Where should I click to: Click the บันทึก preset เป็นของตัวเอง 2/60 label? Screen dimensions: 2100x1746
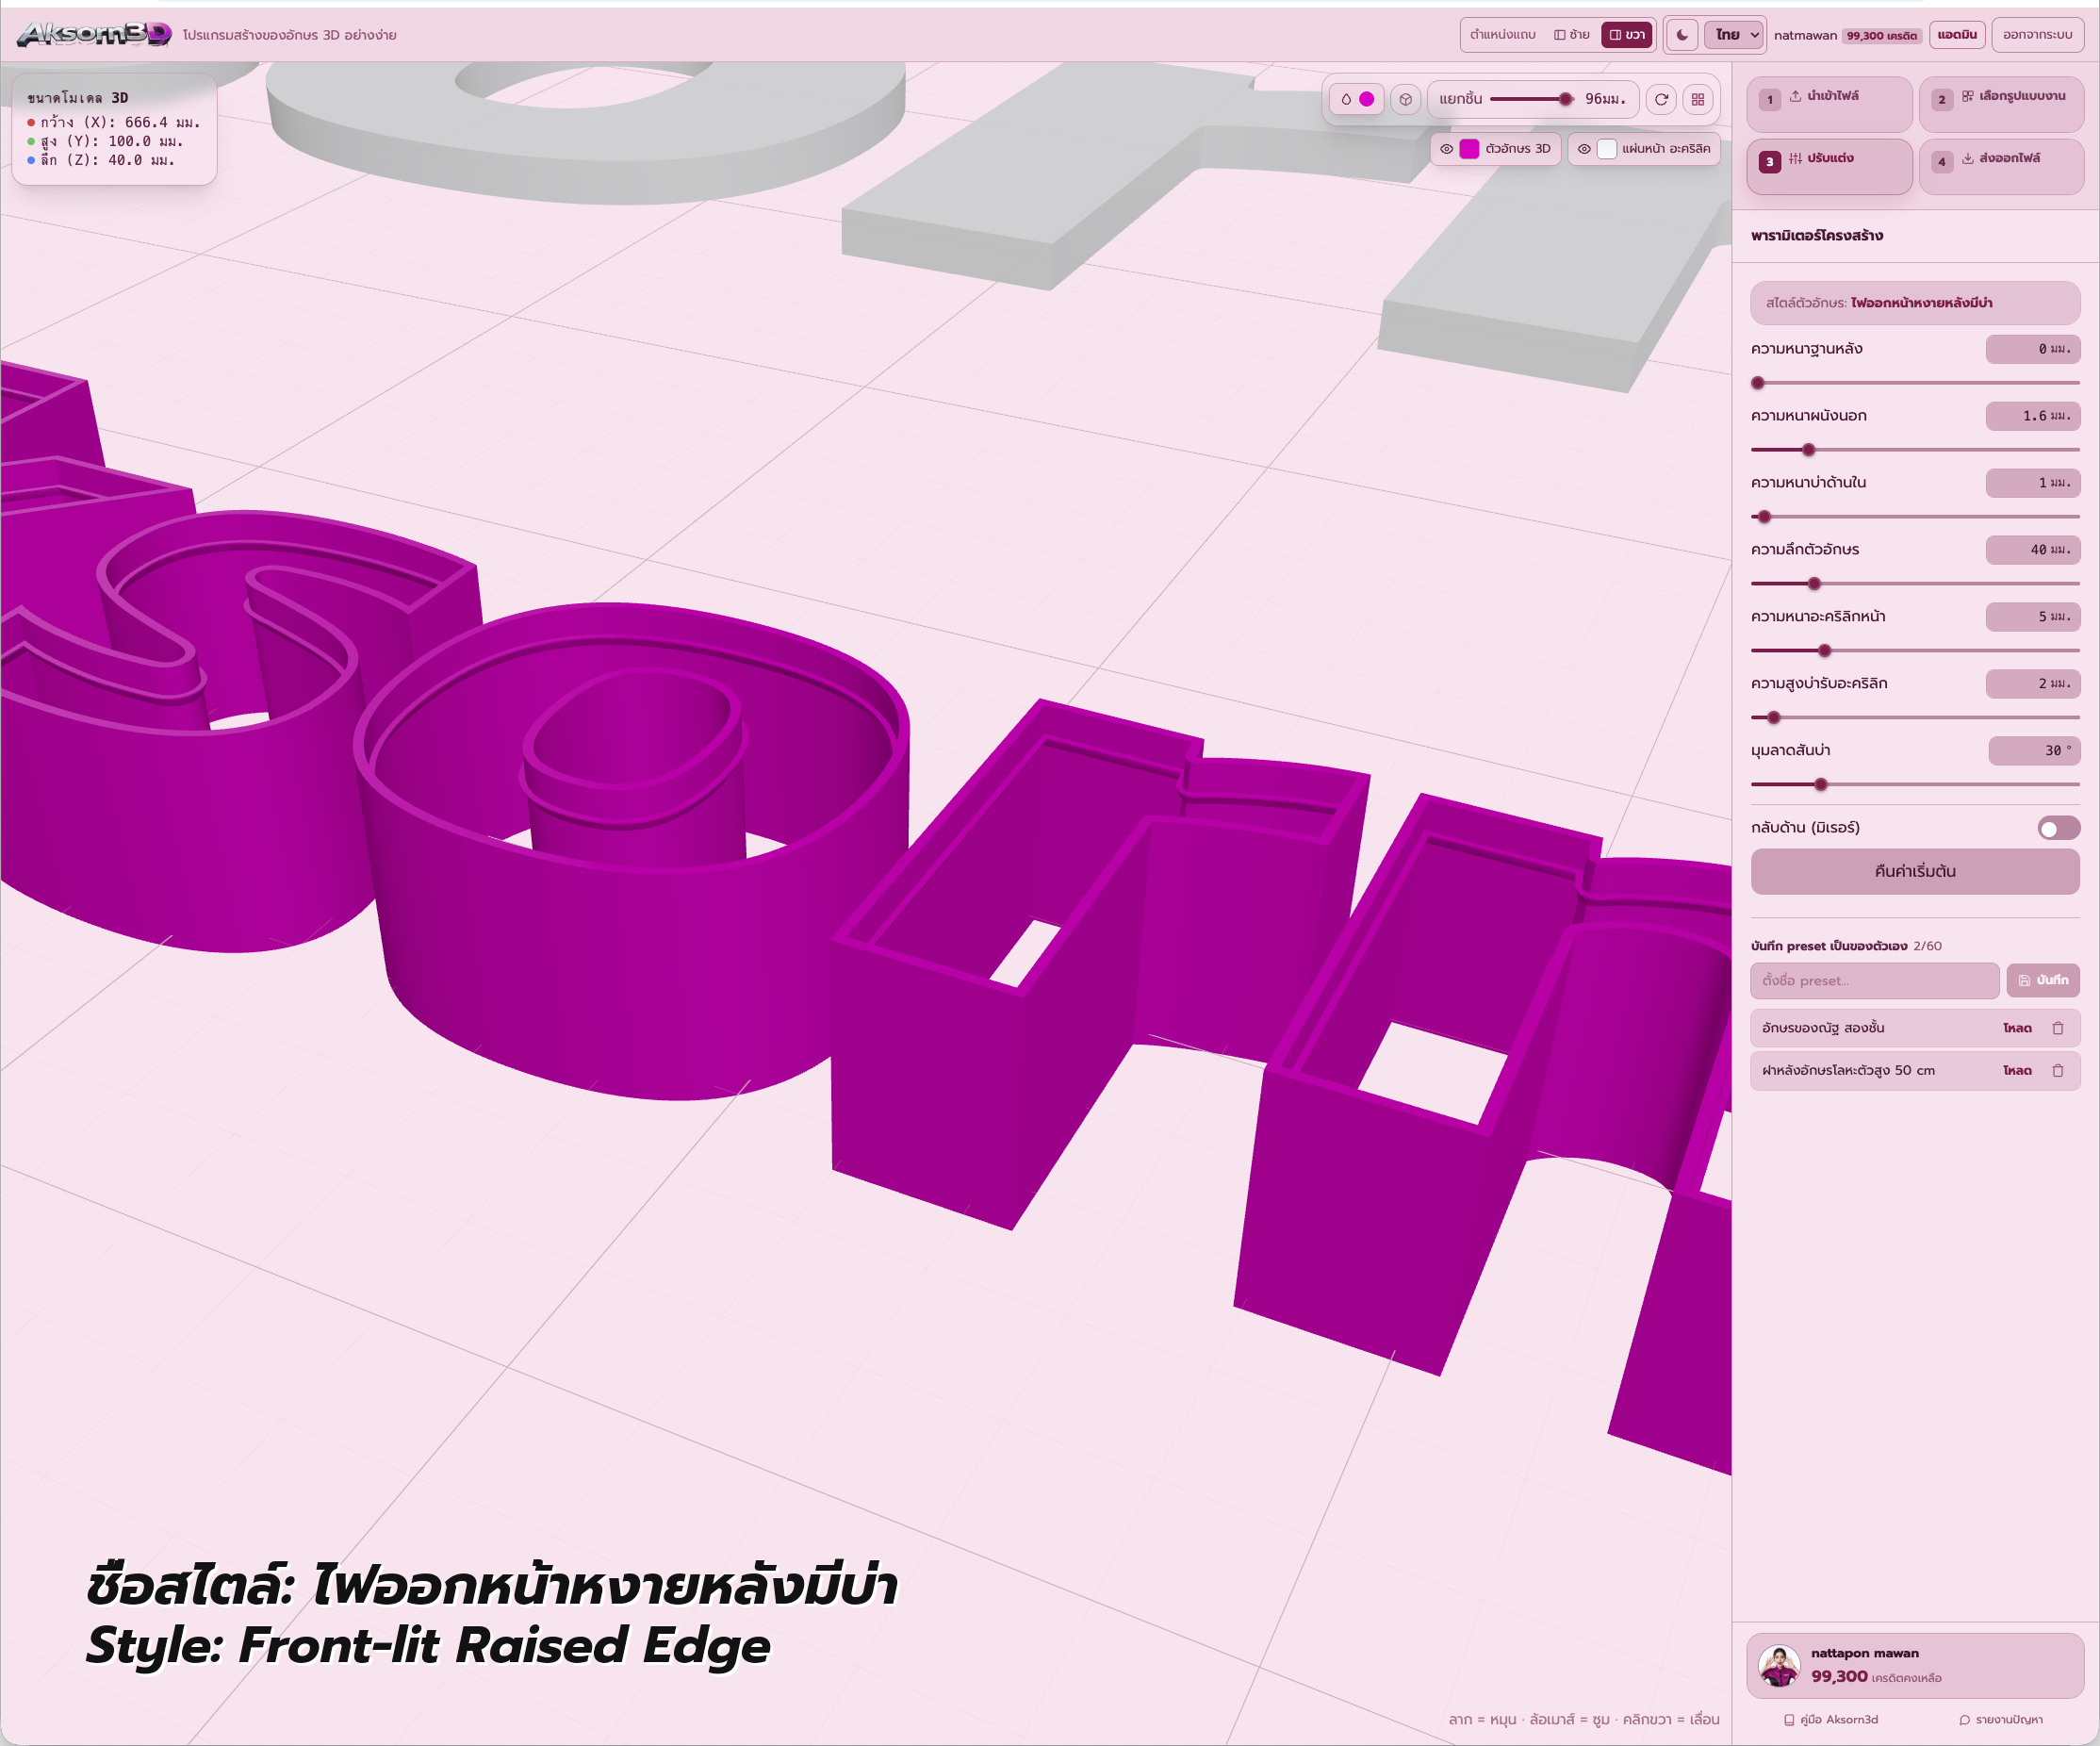pyautogui.click(x=1846, y=946)
